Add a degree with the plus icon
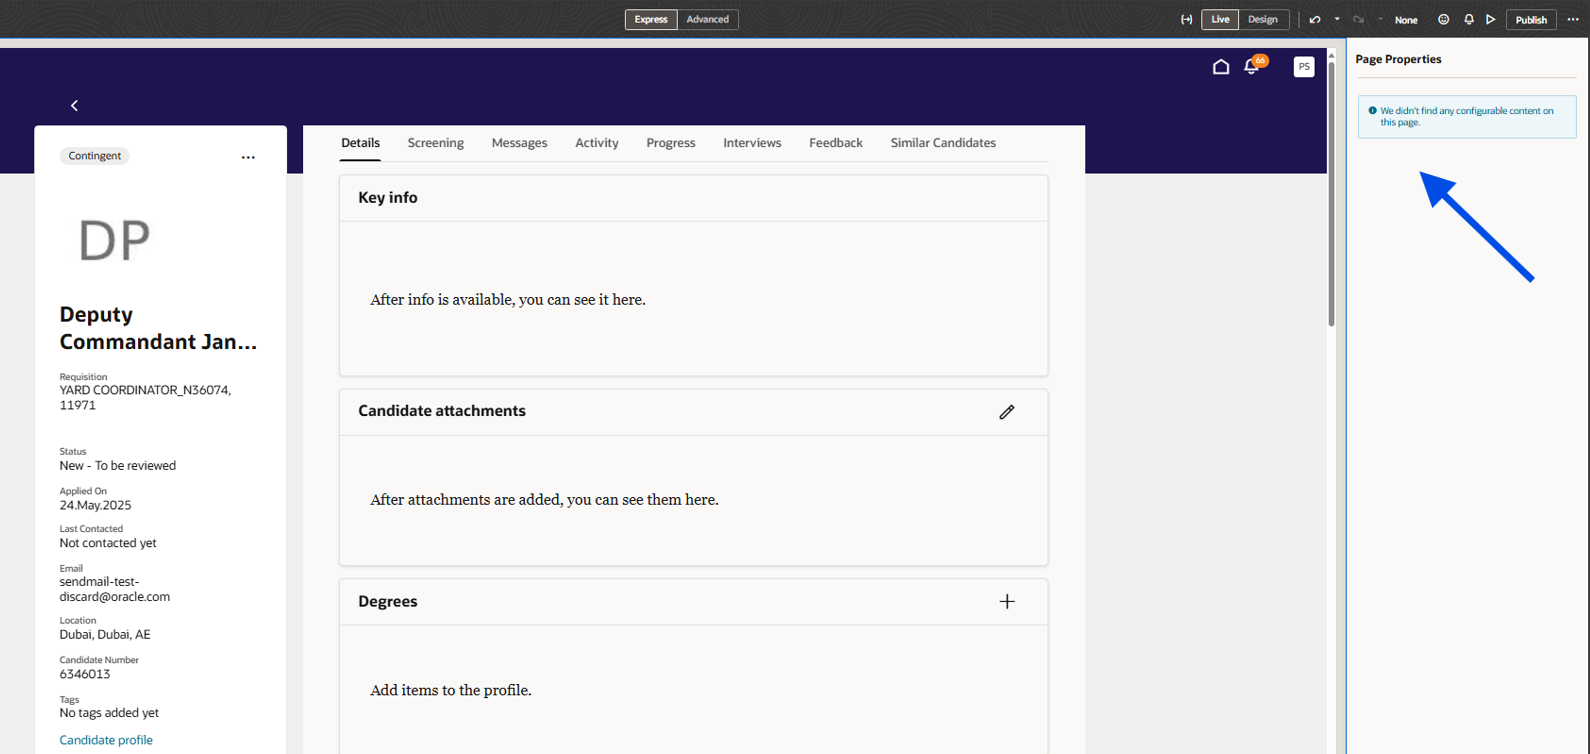This screenshot has height=754, width=1590. 1007,601
